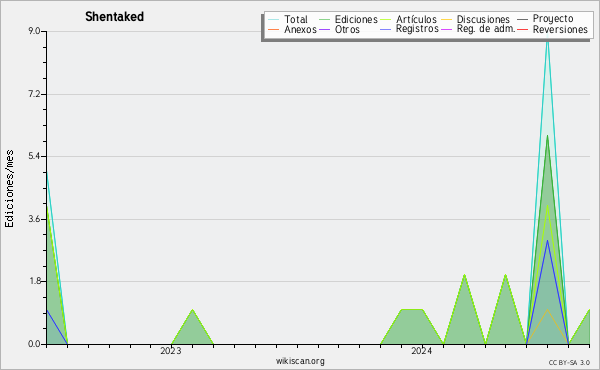Click the Reversiones legend label
Screen dimensions: 600x370
[x=560, y=29]
